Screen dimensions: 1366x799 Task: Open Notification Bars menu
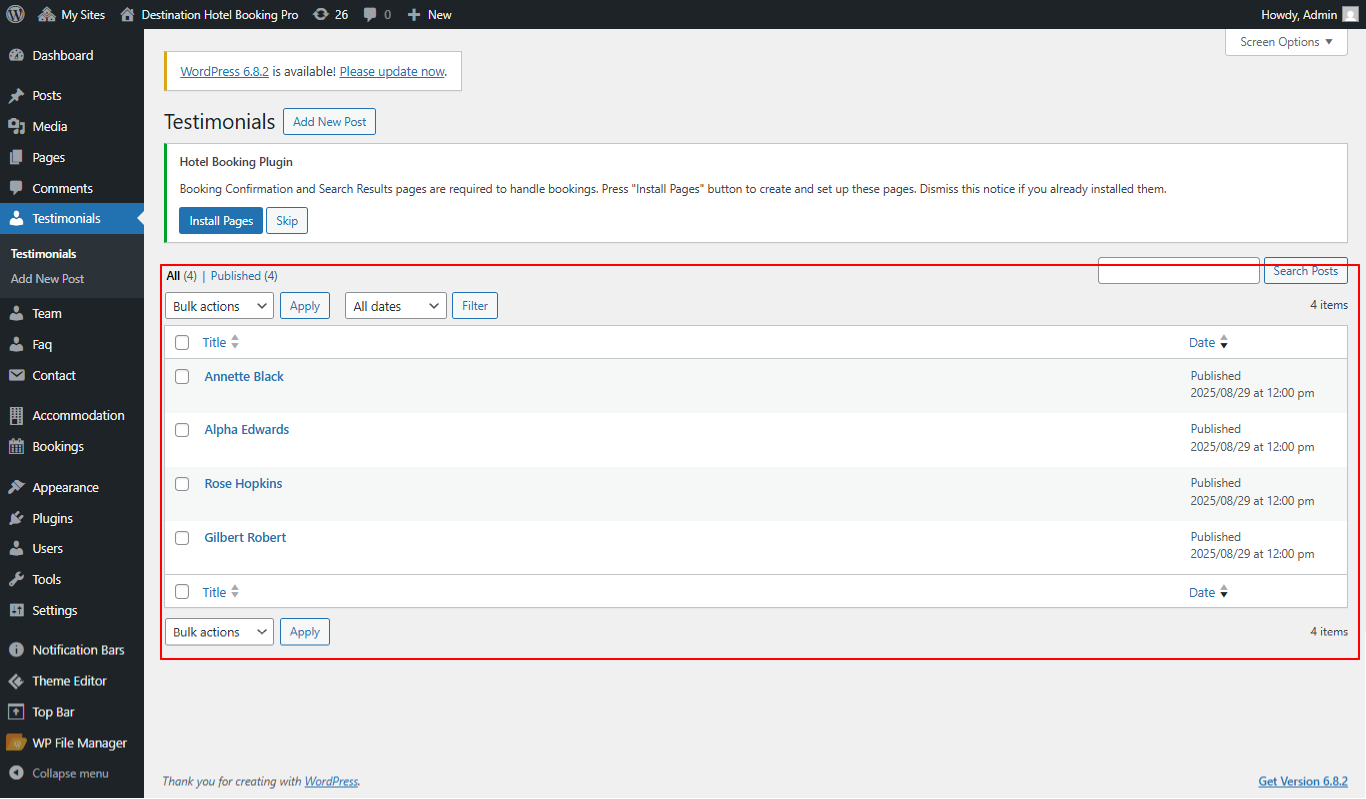pyautogui.click(x=72, y=649)
